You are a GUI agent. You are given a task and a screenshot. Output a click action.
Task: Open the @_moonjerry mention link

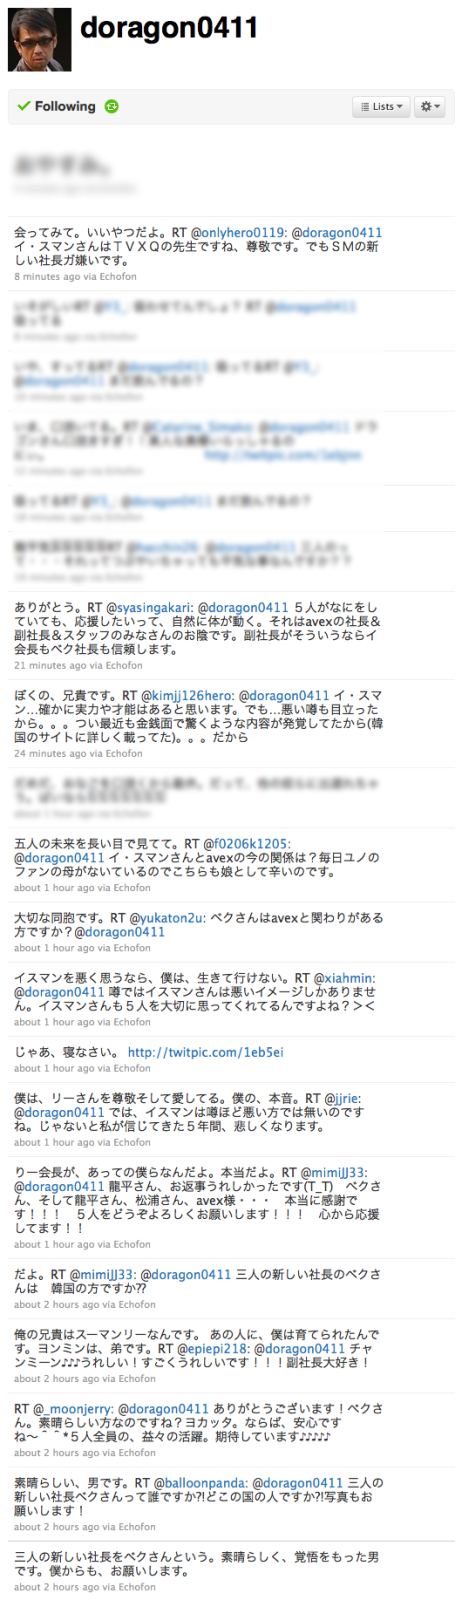(x=73, y=1408)
